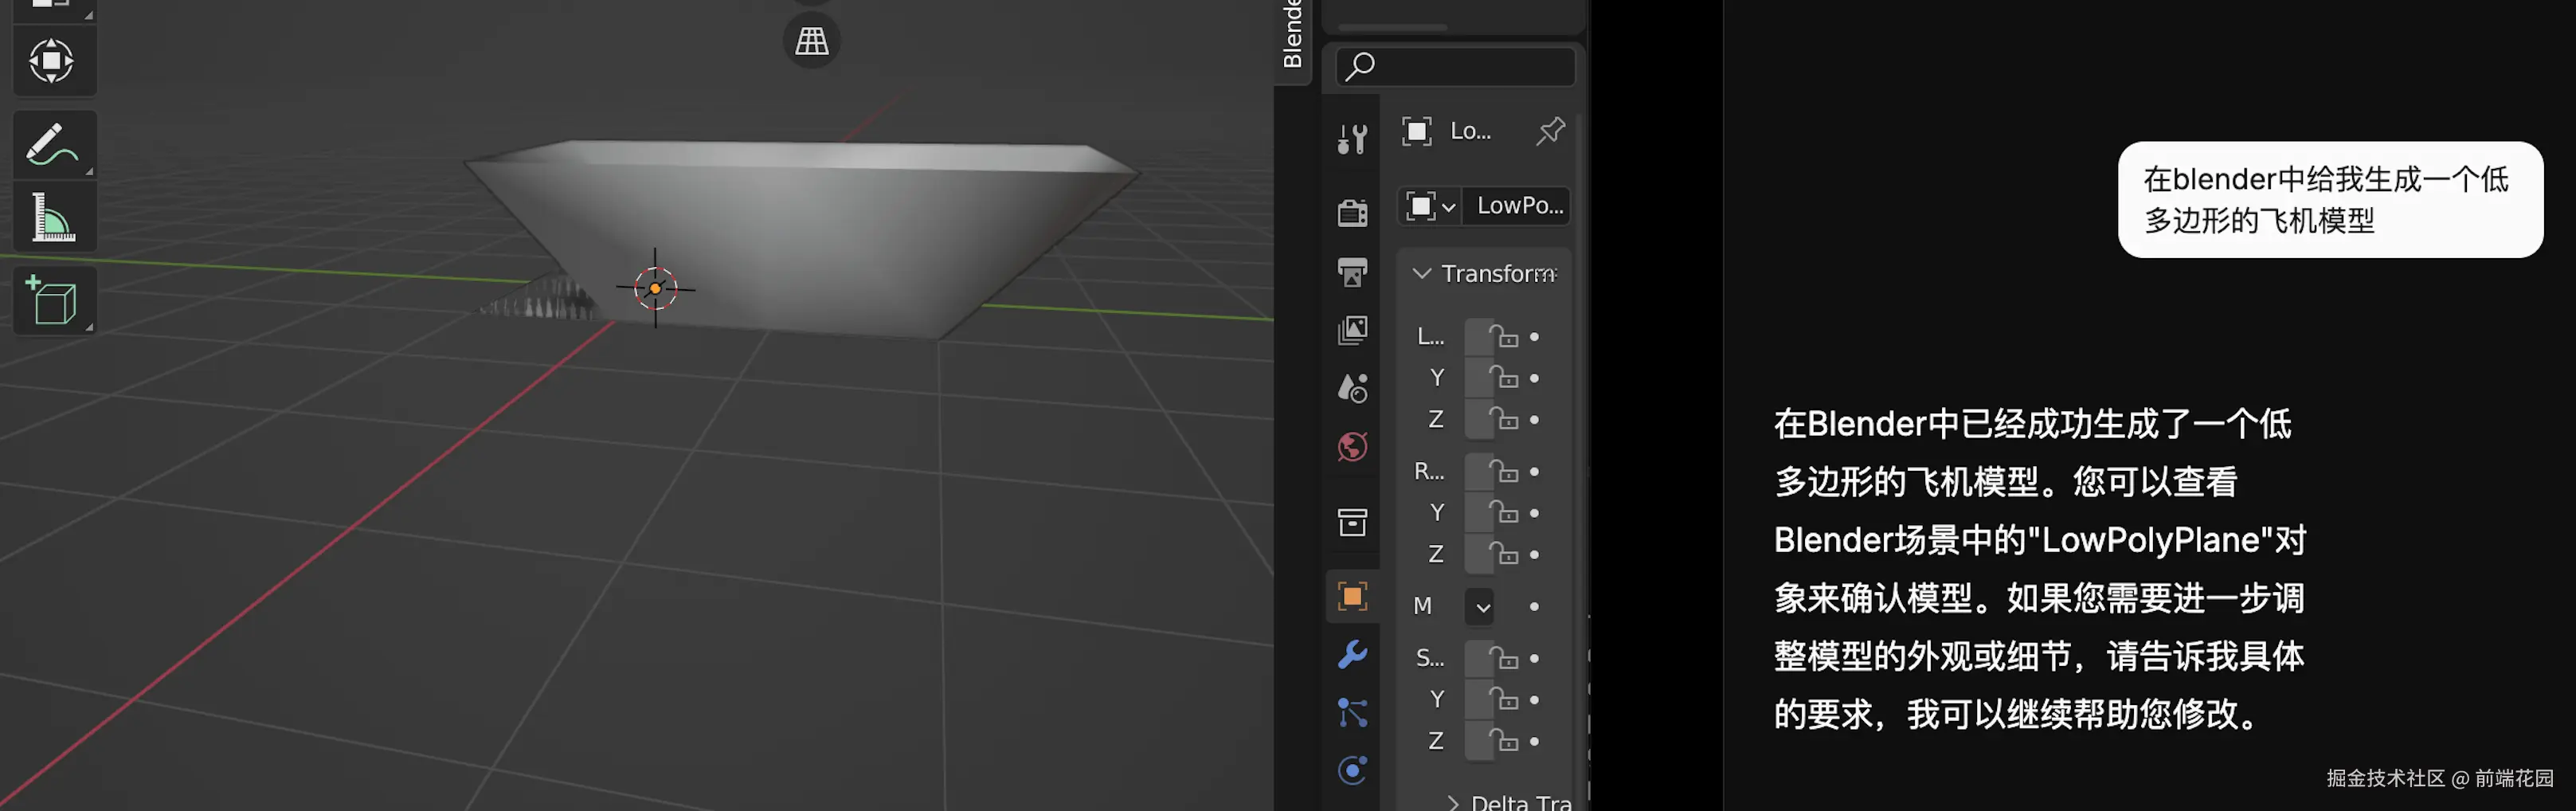Click the Rotation Z animate dot
Viewport: 2576px width, 811px height.
pos(1534,555)
